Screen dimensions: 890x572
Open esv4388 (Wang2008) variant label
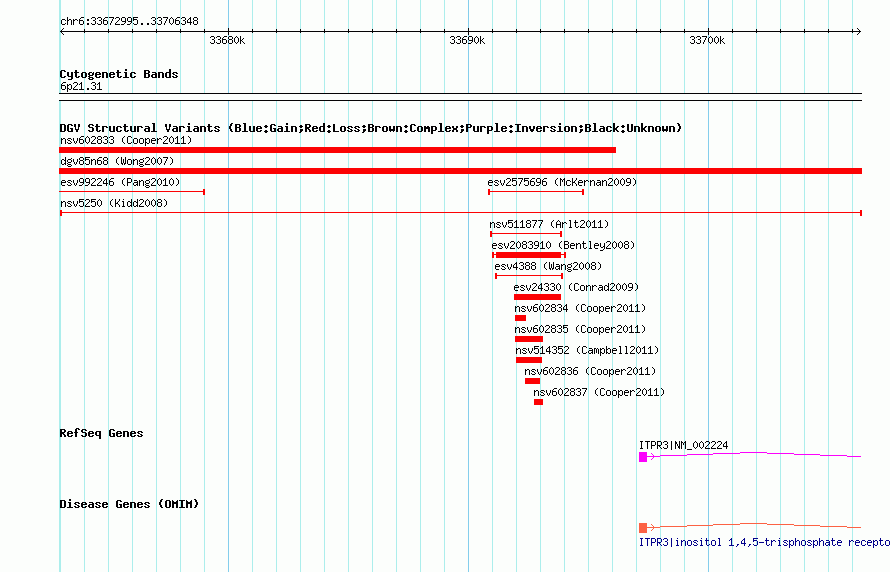pos(548,266)
